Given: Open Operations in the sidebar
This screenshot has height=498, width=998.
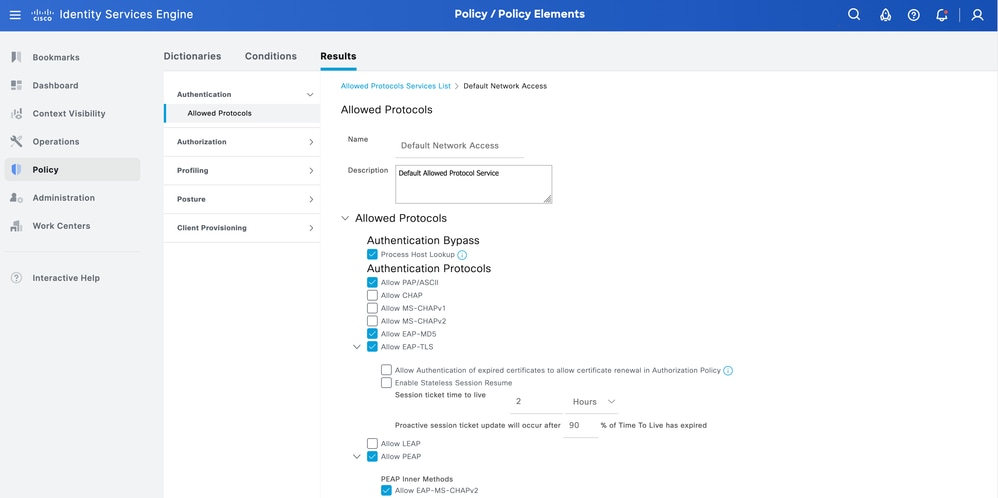Looking at the screenshot, I should pyautogui.click(x=56, y=141).
